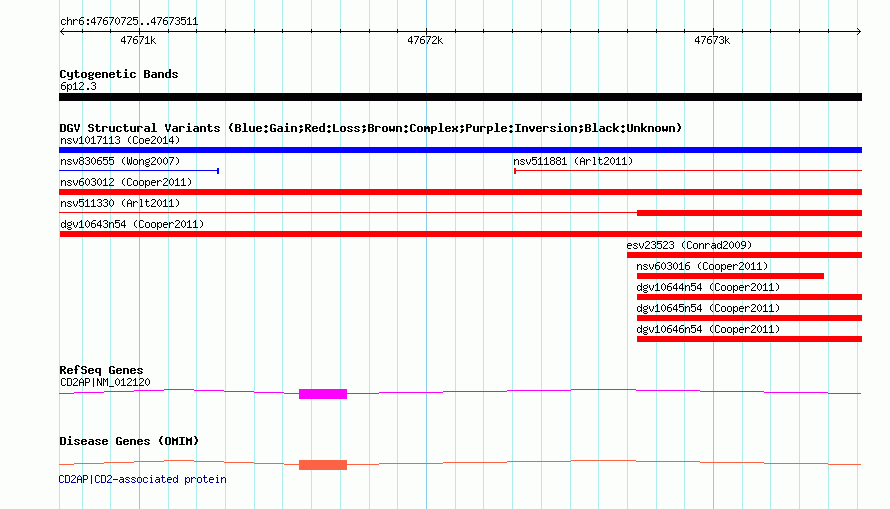Click the dgv10646n54 (Cooper2011) label
Image resolution: width=890 pixels, height=509 pixels.
(x=708, y=329)
